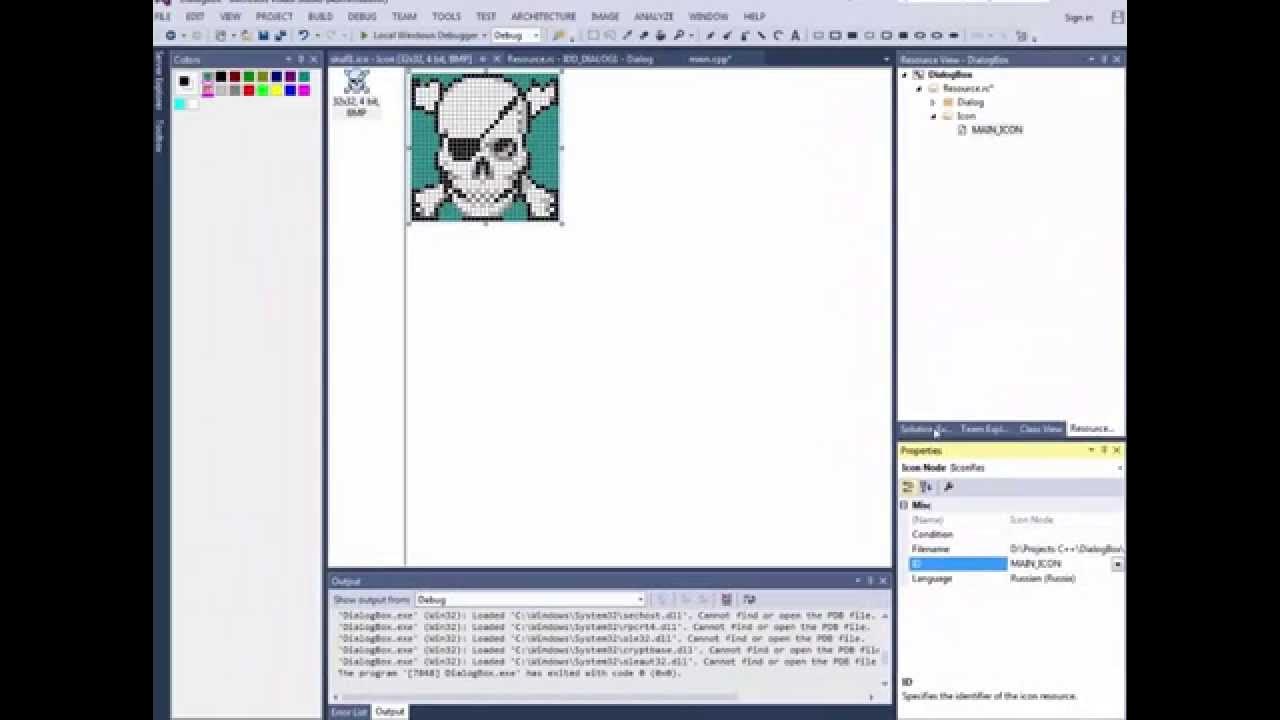Select the Magnify tool in image toolbar
This screenshot has width=1280, height=720.
(x=678, y=35)
